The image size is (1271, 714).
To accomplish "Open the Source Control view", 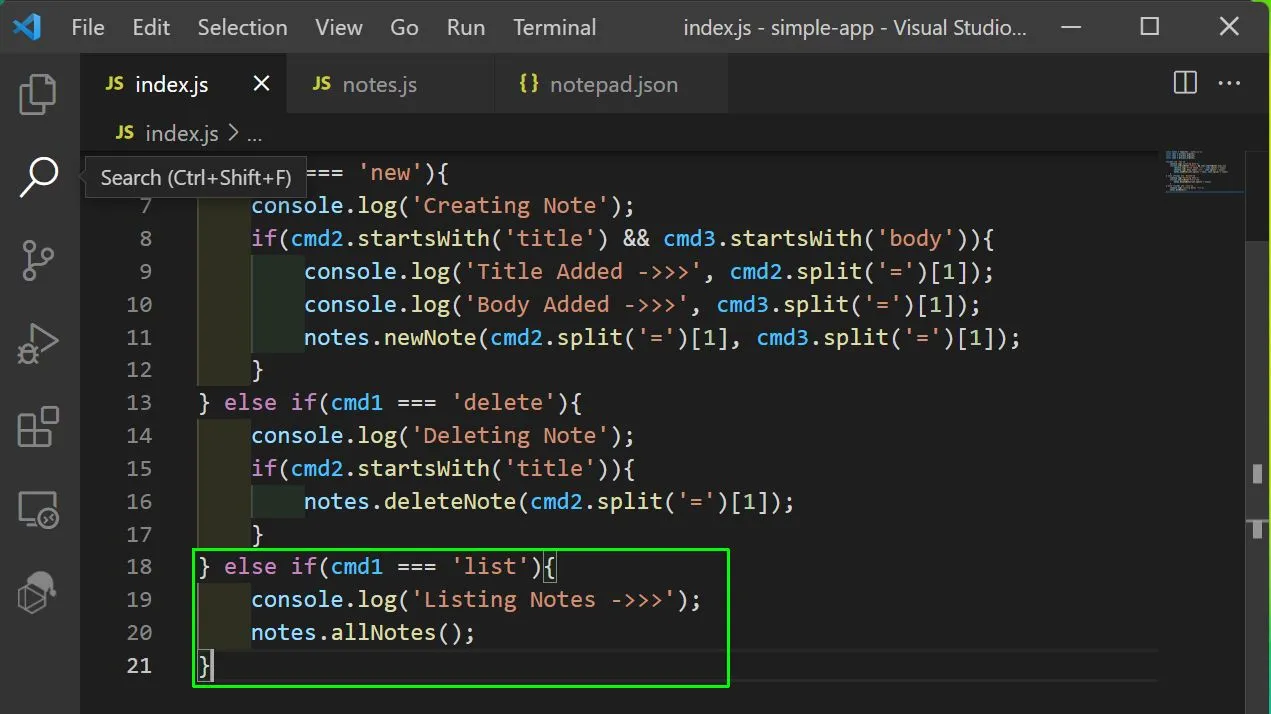I will pyautogui.click(x=39, y=261).
